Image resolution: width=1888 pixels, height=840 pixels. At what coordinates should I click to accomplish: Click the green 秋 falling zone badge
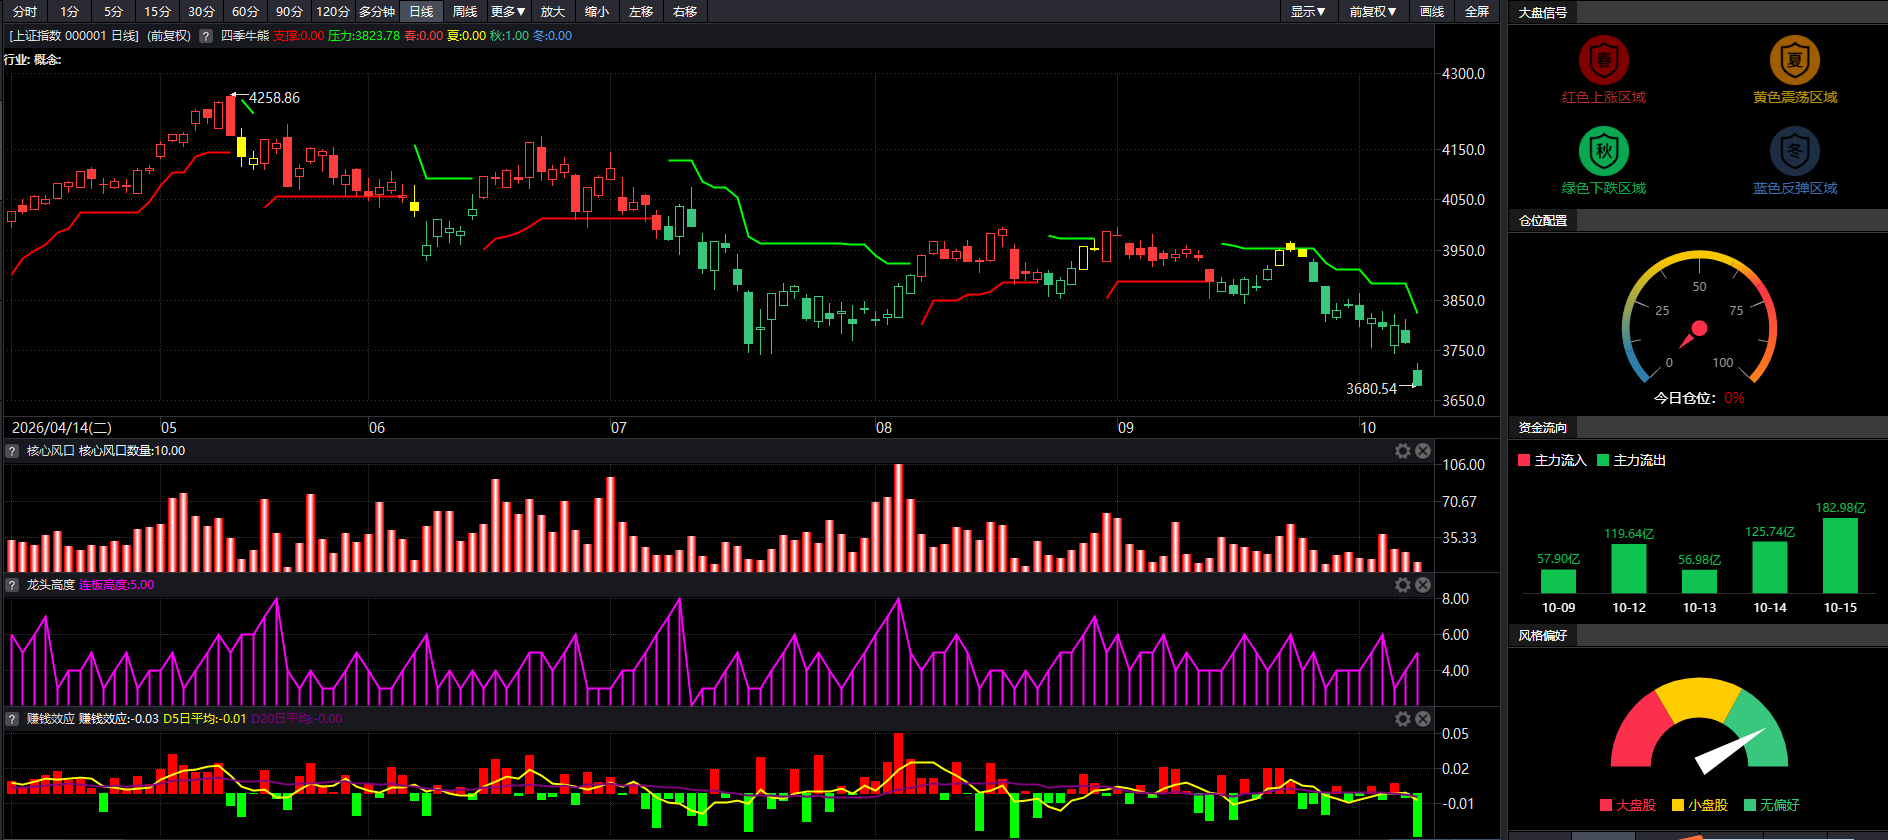pos(1603,151)
